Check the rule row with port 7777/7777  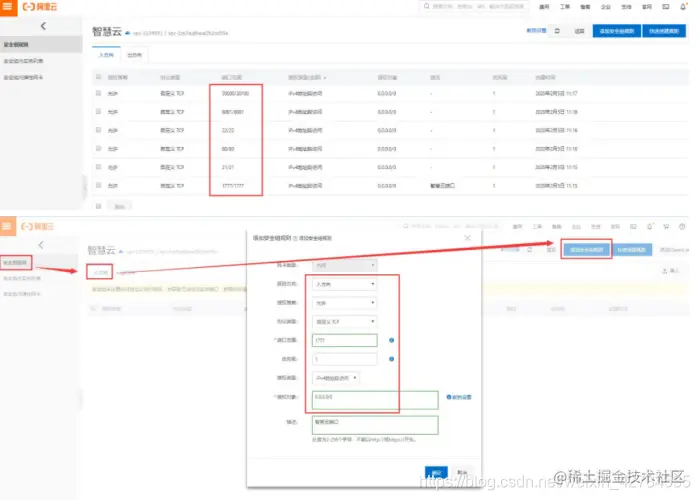coord(99,185)
